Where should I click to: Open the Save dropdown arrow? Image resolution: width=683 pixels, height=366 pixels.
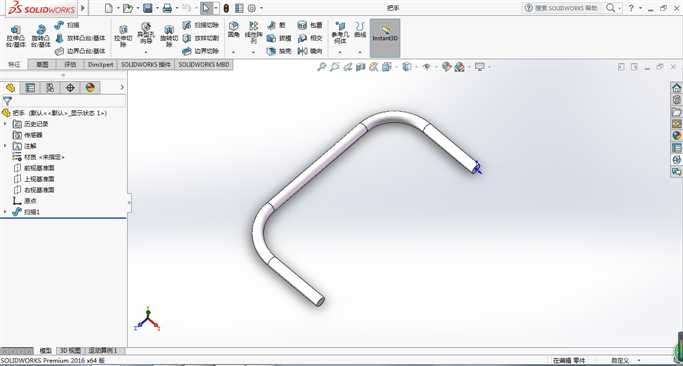click(157, 8)
